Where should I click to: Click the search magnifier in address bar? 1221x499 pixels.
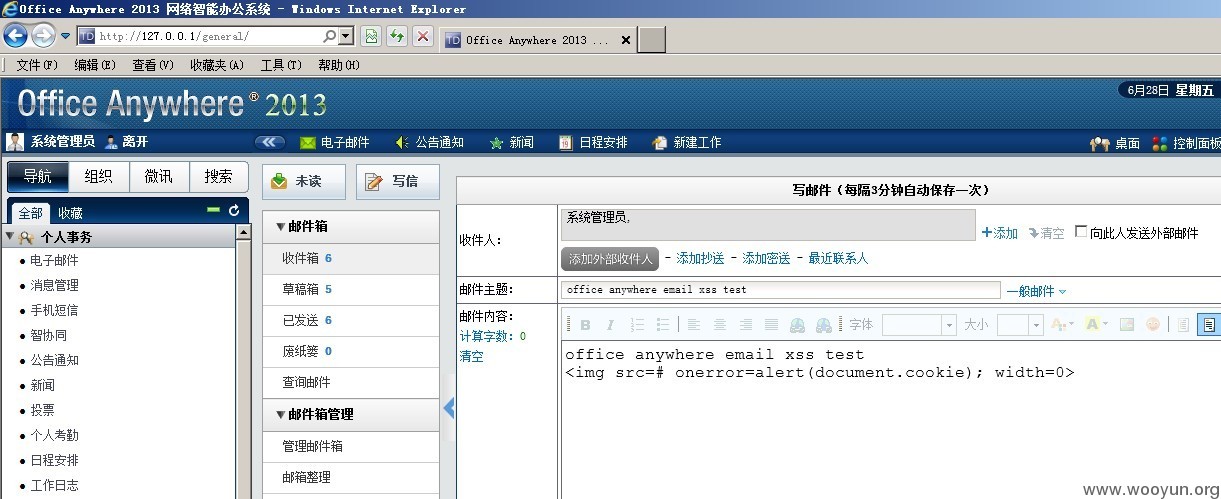pos(329,37)
